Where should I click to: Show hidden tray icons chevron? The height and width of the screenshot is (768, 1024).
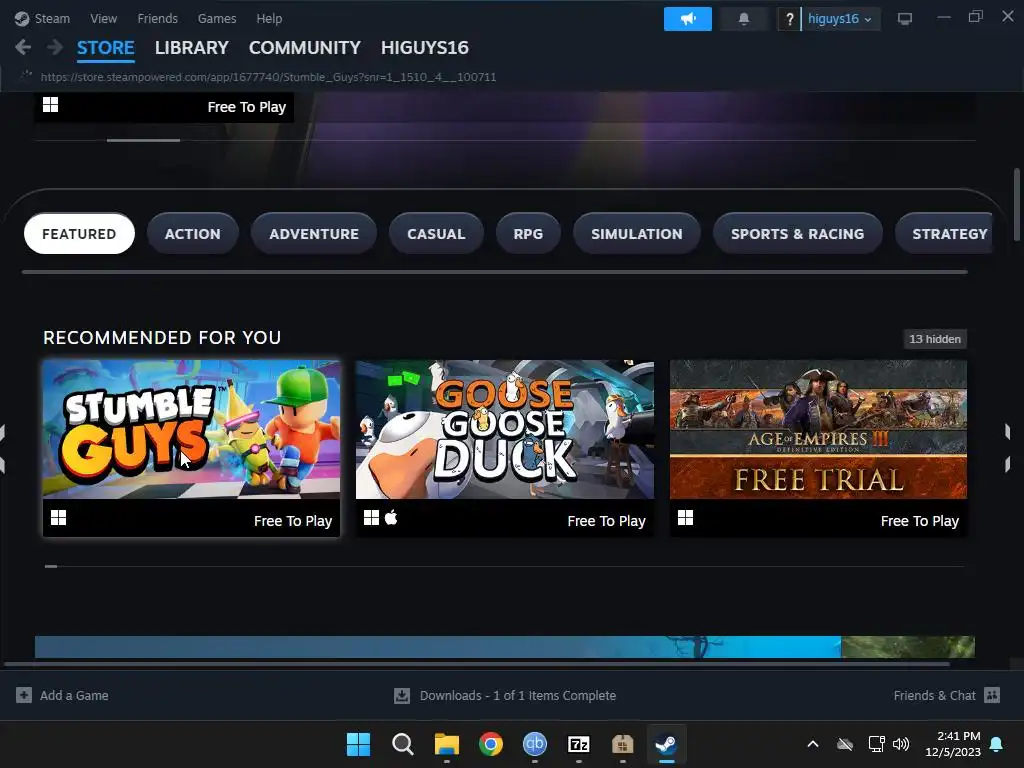(813, 744)
